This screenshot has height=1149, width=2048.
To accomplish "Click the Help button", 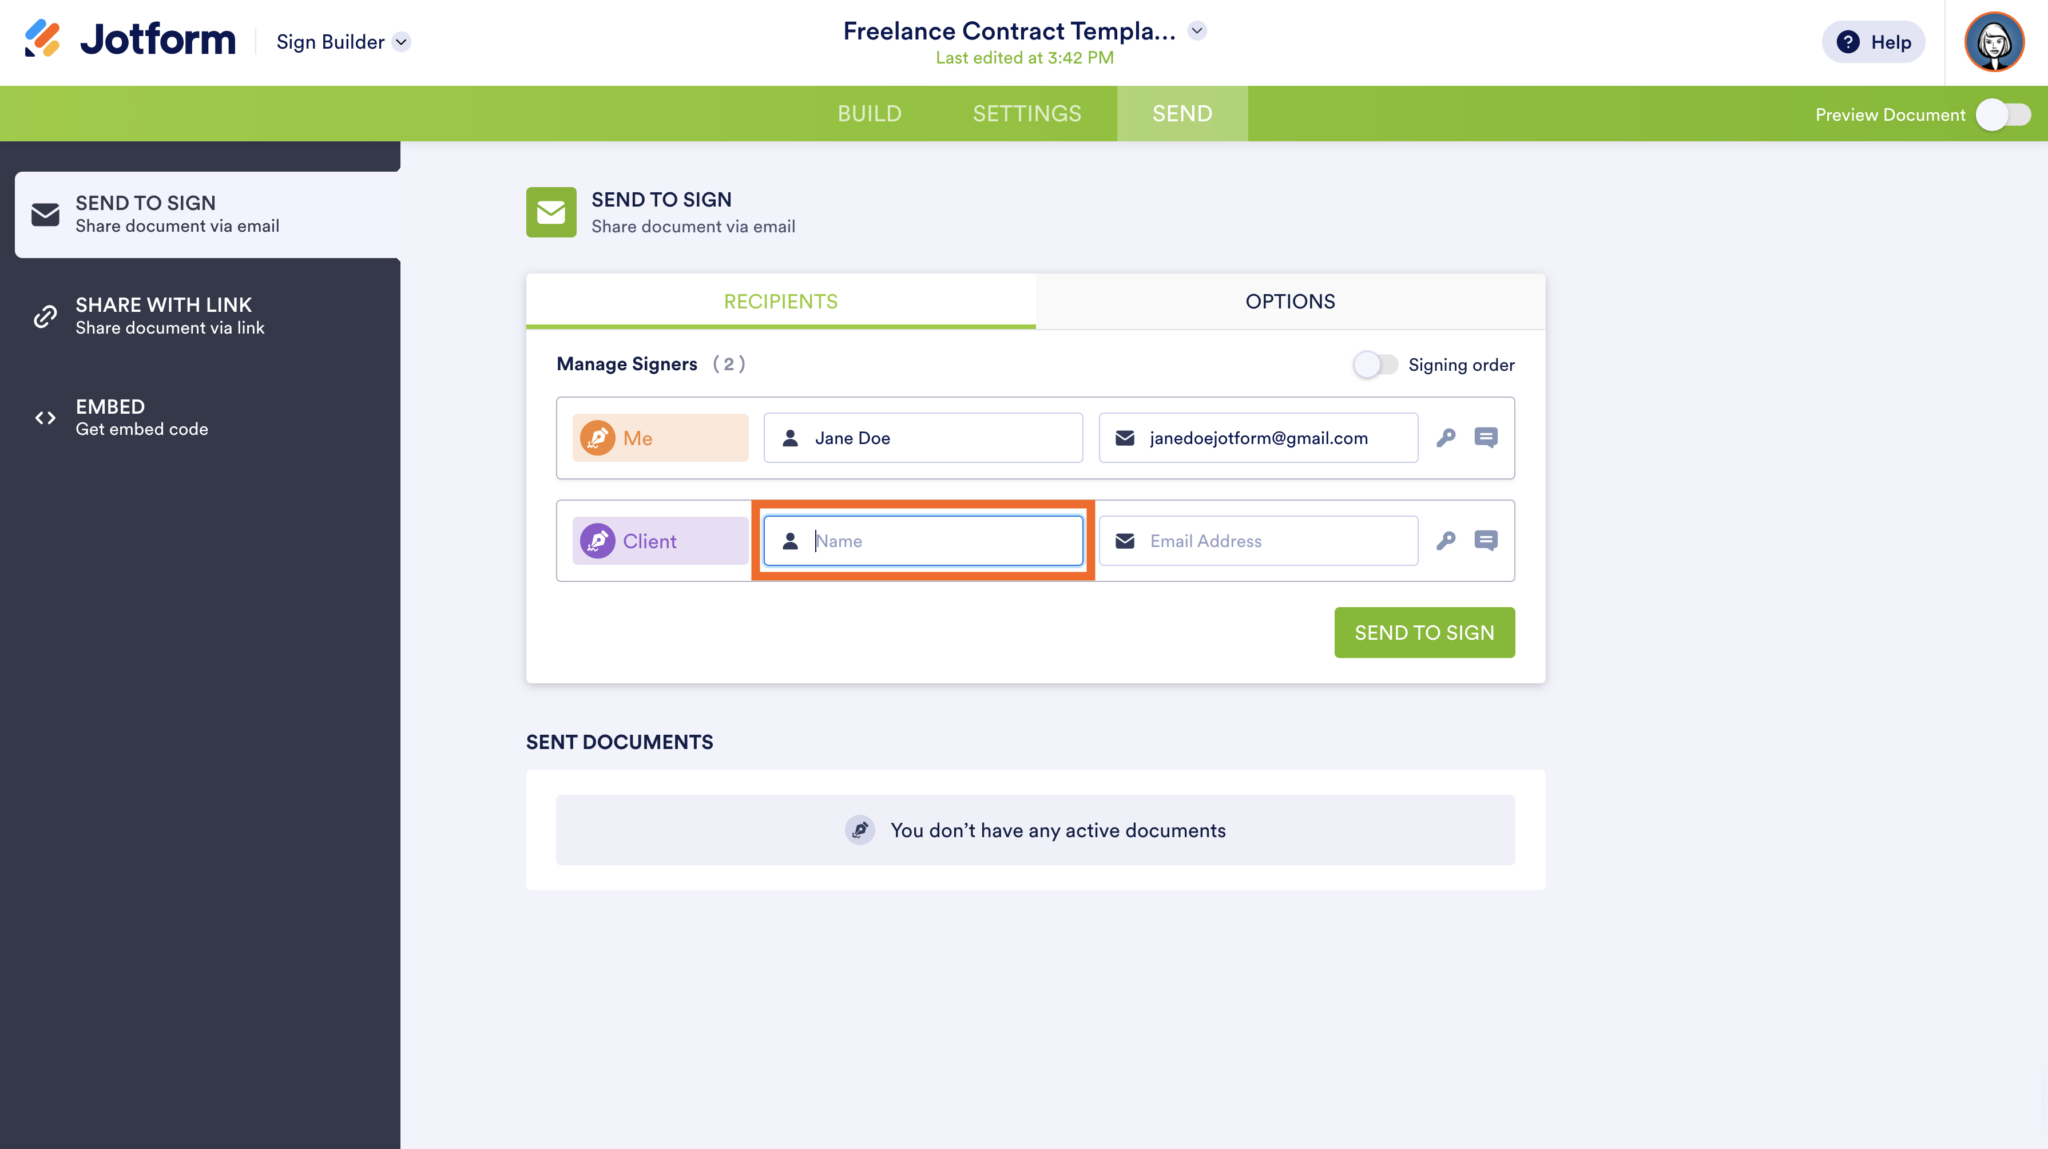I will point(1872,42).
